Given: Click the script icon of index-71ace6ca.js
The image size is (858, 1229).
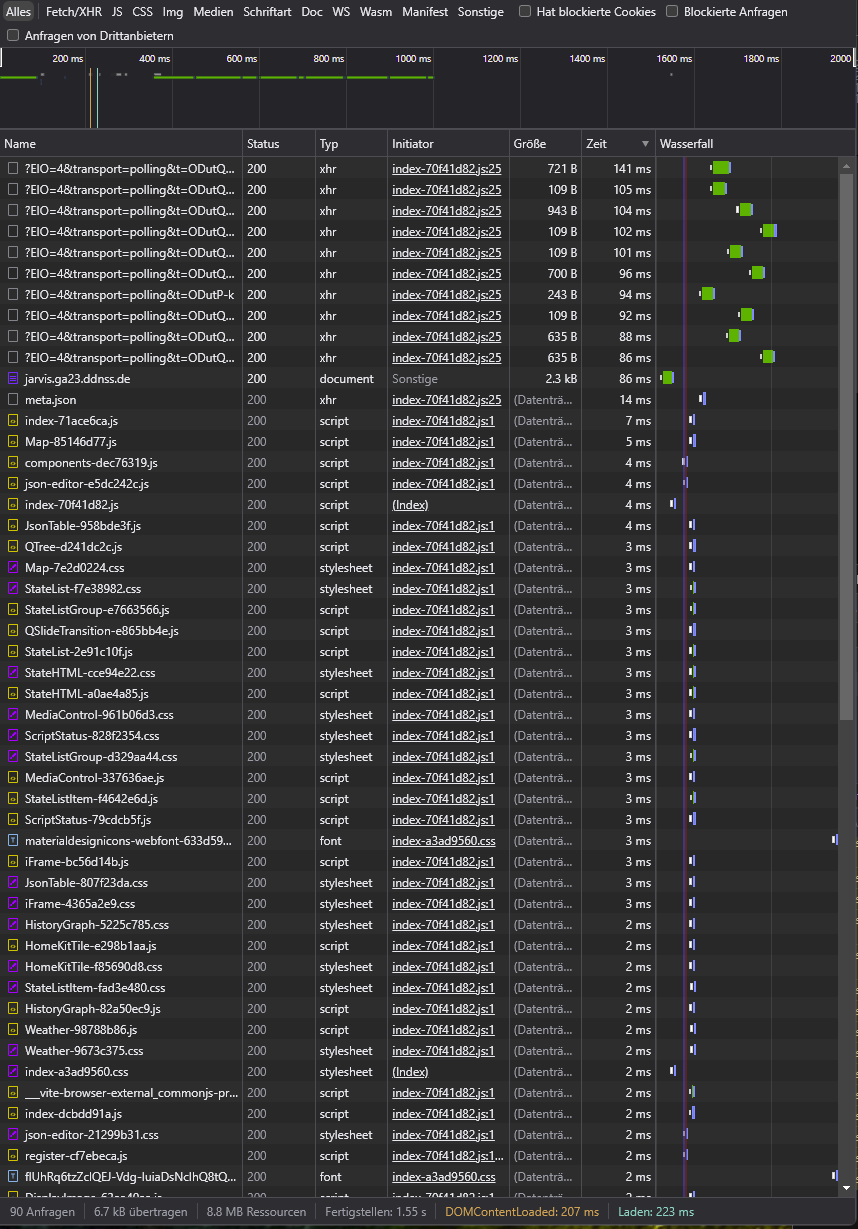Looking at the screenshot, I should click(13, 421).
